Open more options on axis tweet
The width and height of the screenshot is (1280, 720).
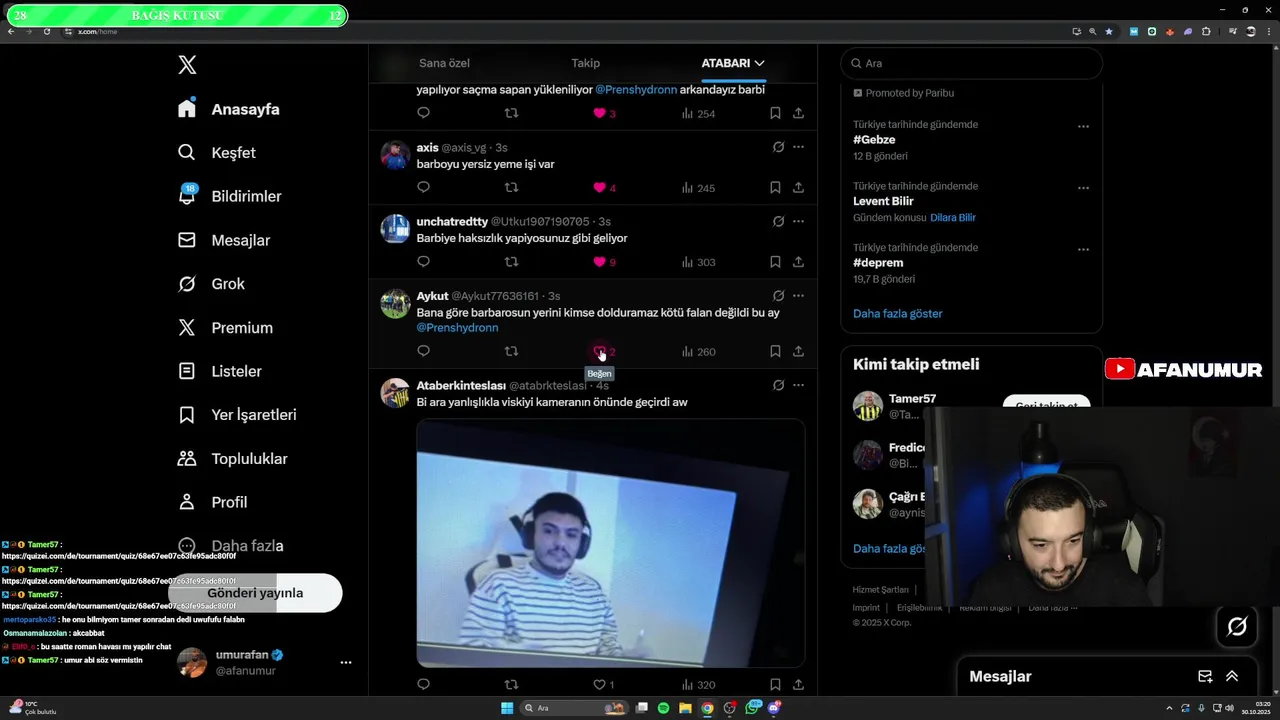[798, 147]
